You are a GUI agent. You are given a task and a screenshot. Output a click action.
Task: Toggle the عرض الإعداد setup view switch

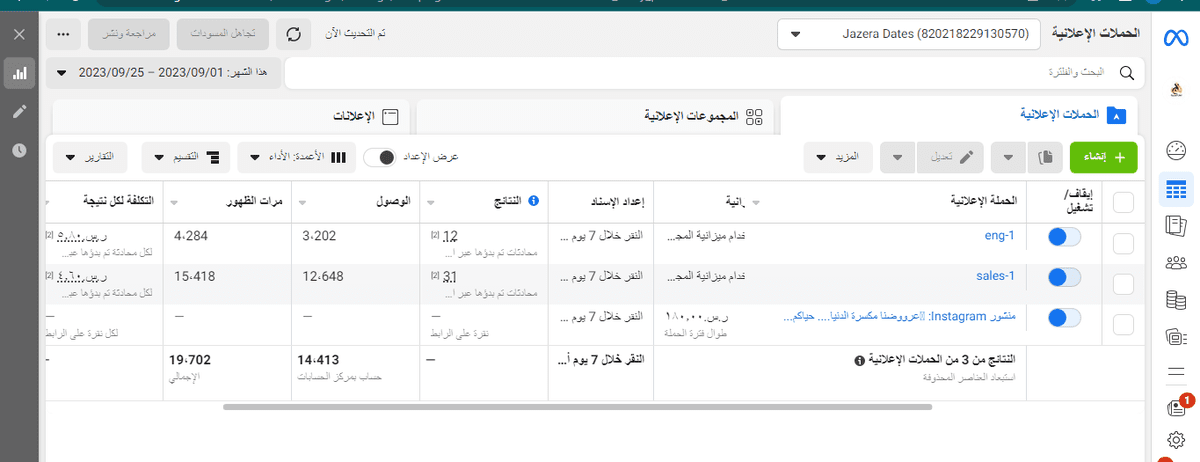pos(380,157)
